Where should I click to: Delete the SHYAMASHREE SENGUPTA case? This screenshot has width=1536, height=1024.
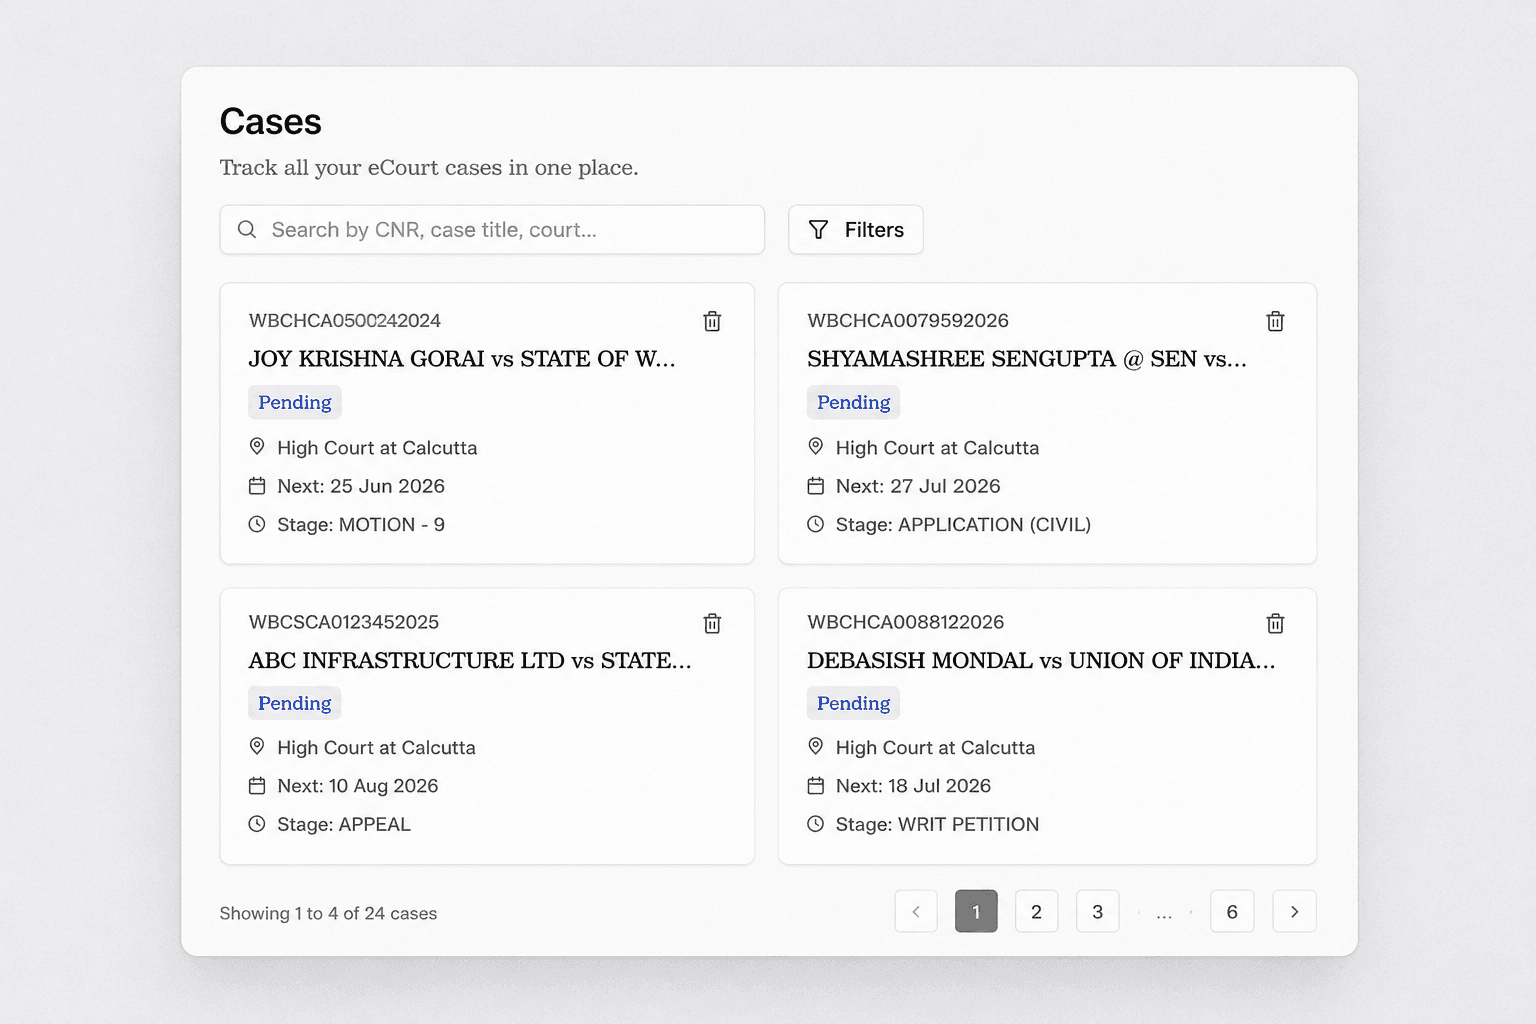click(1275, 321)
